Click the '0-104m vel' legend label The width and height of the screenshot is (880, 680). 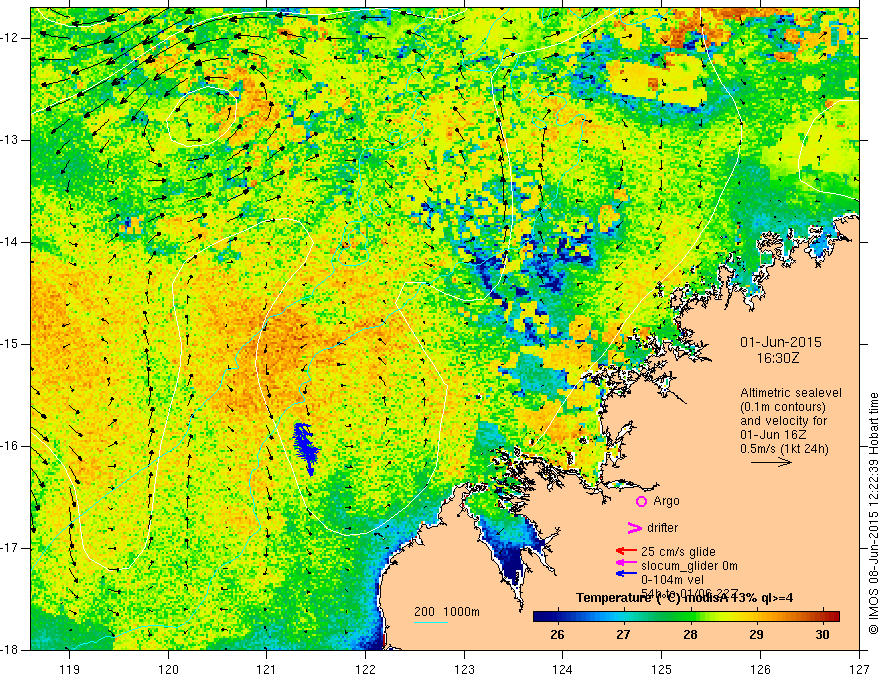(672, 580)
